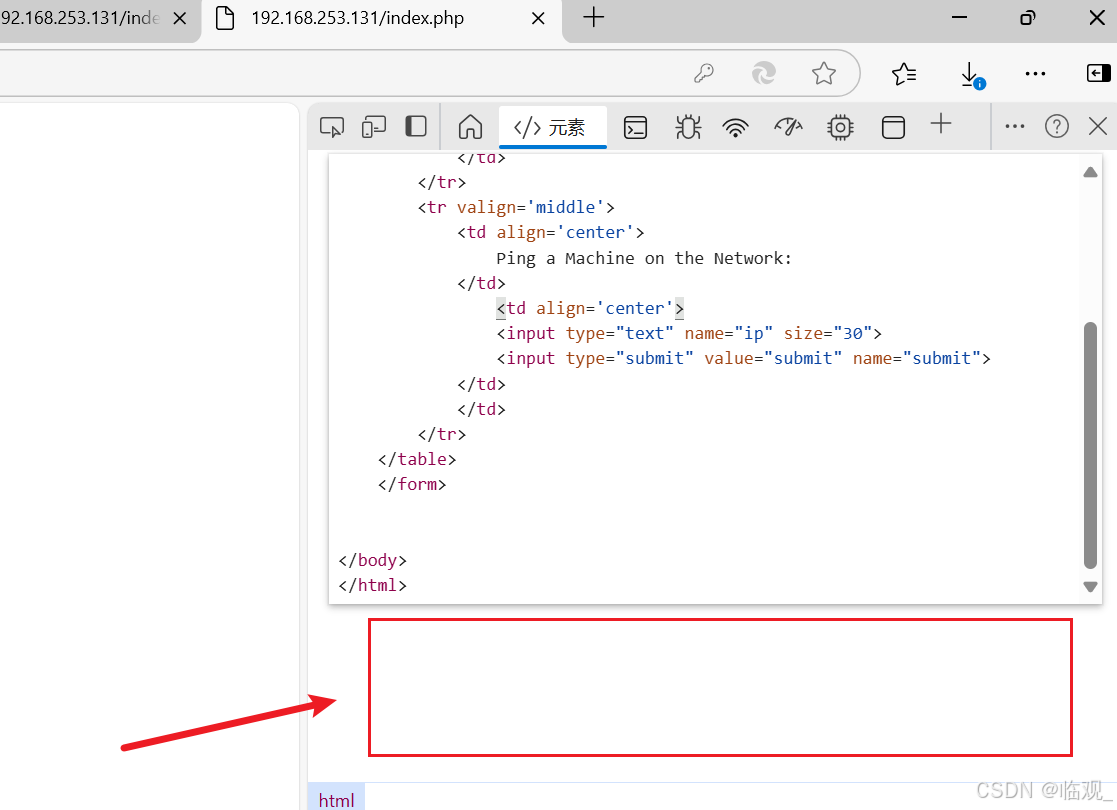This screenshot has height=810, width=1117.
Task: Click the vertical scrollbar thumb in source view
Action: tap(1090, 445)
